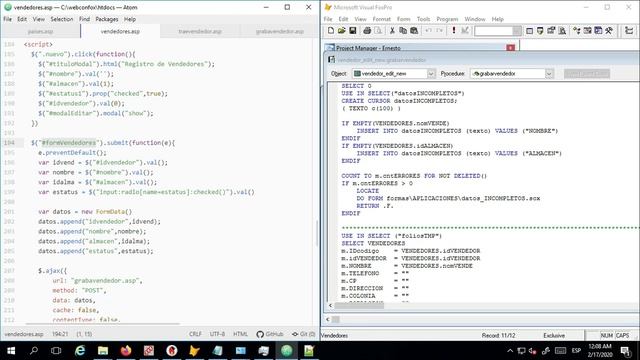The width and height of the screenshot is (640, 360).
Task: Open the Task View icon on the taskbar
Action: (x=56, y=351)
